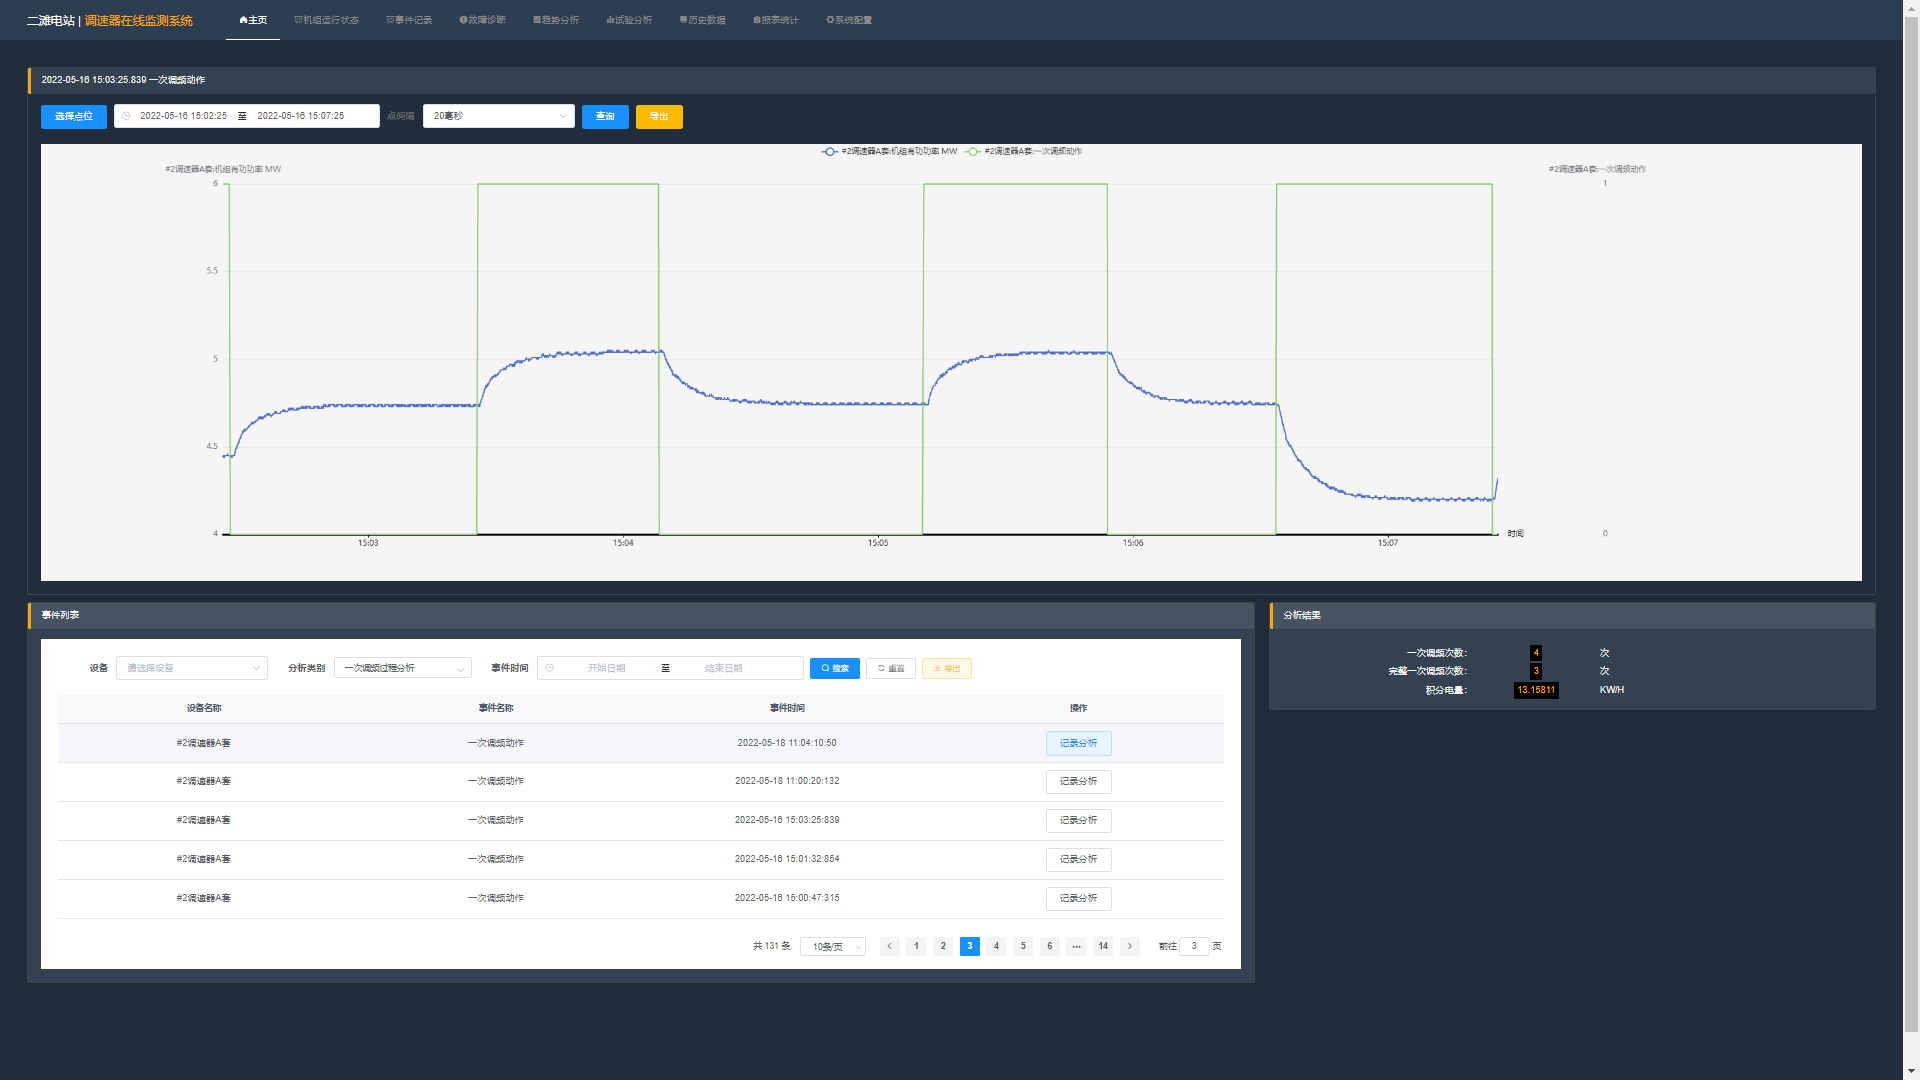
Task: Expand the 20毫秒 point interval dropdown
Action: coord(498,116)
